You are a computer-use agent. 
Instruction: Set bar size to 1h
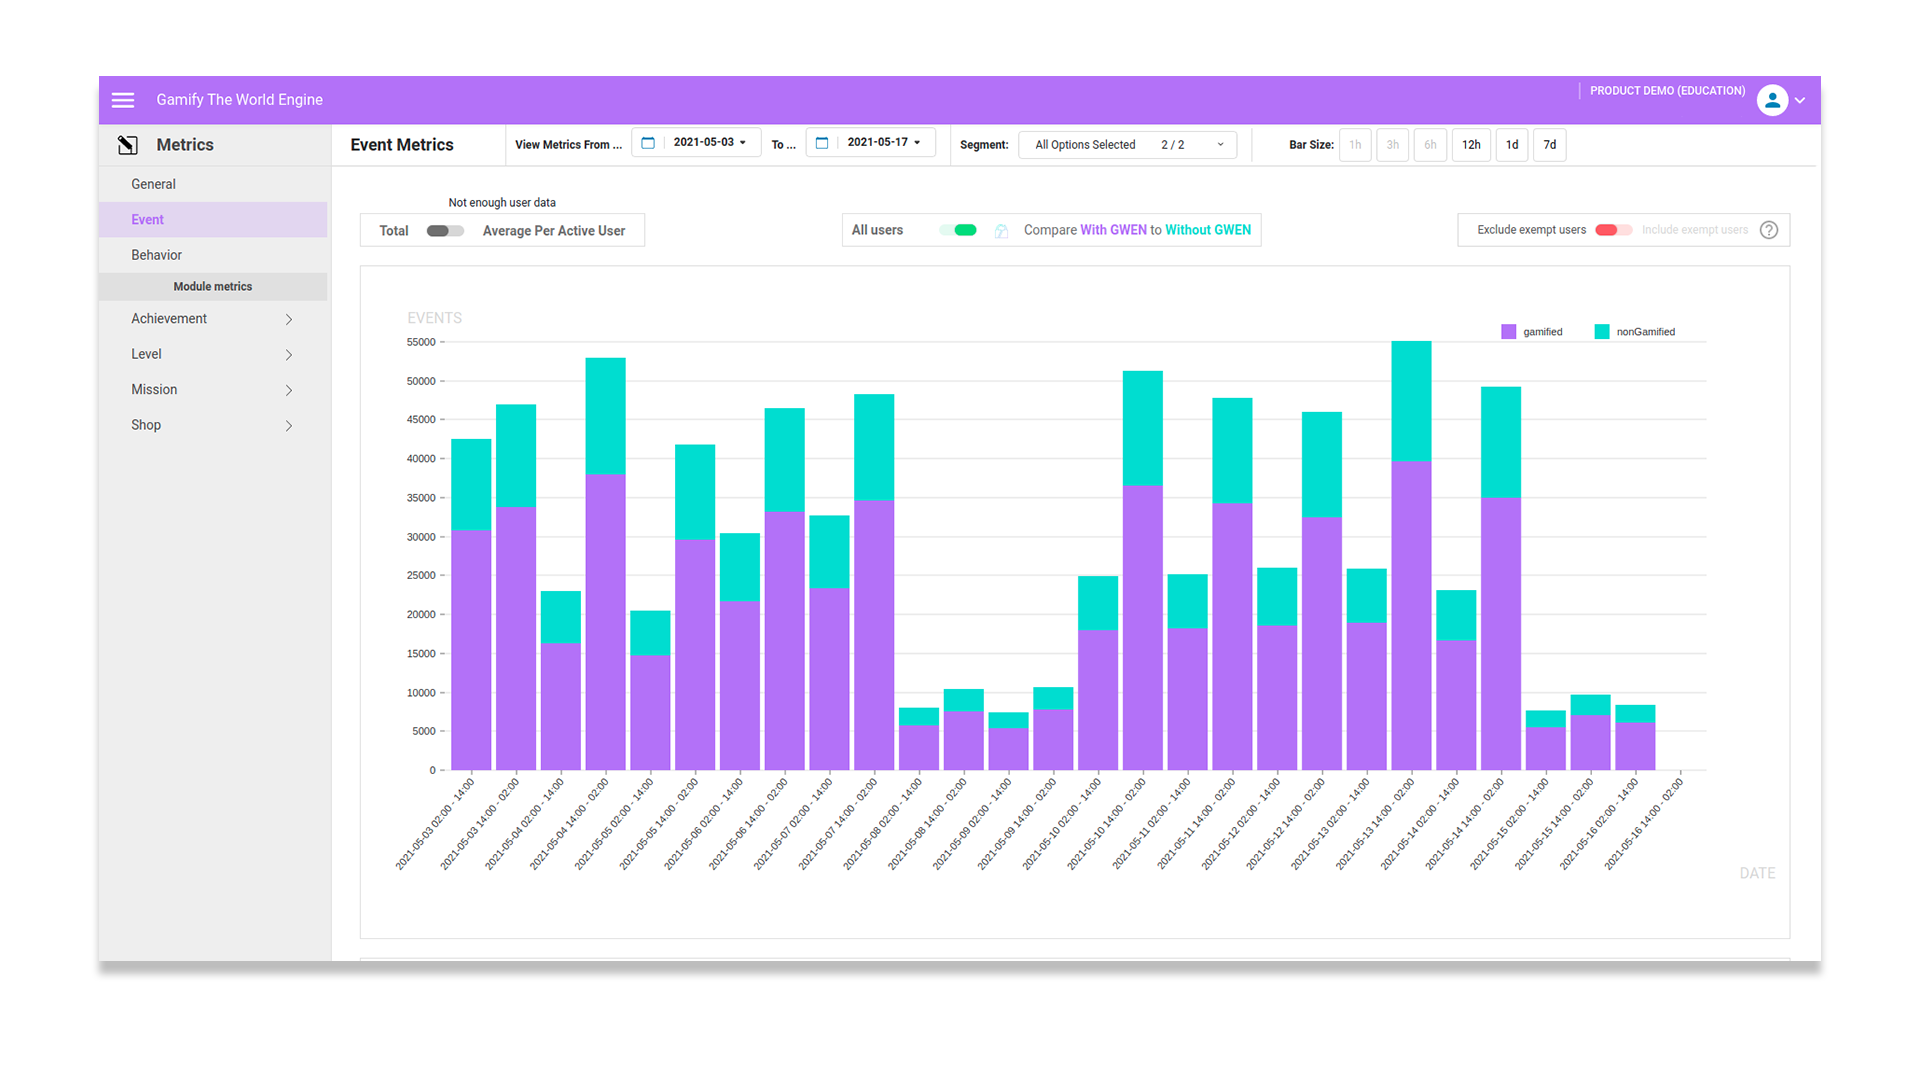tap(1355, 145)
